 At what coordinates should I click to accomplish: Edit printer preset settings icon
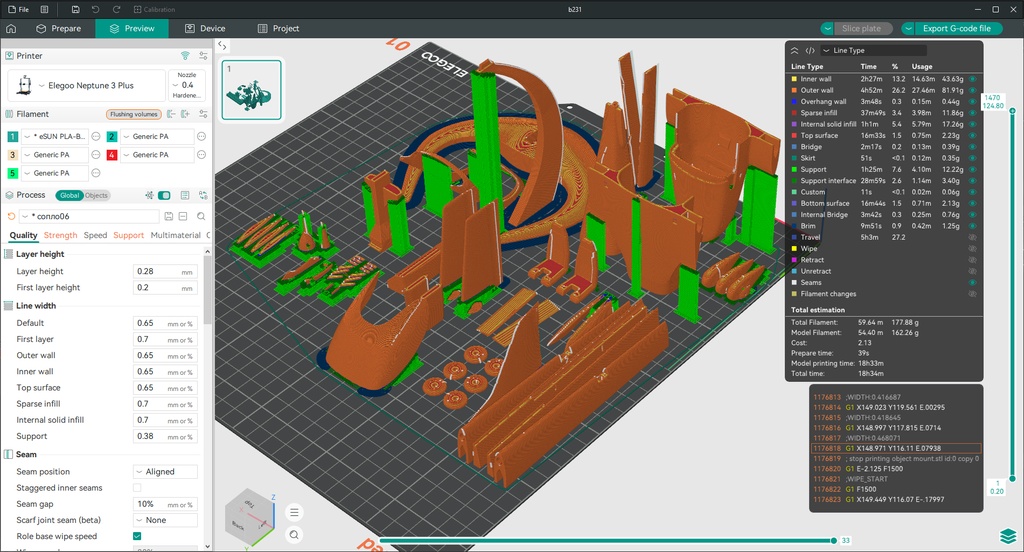[x=203, y=56]
